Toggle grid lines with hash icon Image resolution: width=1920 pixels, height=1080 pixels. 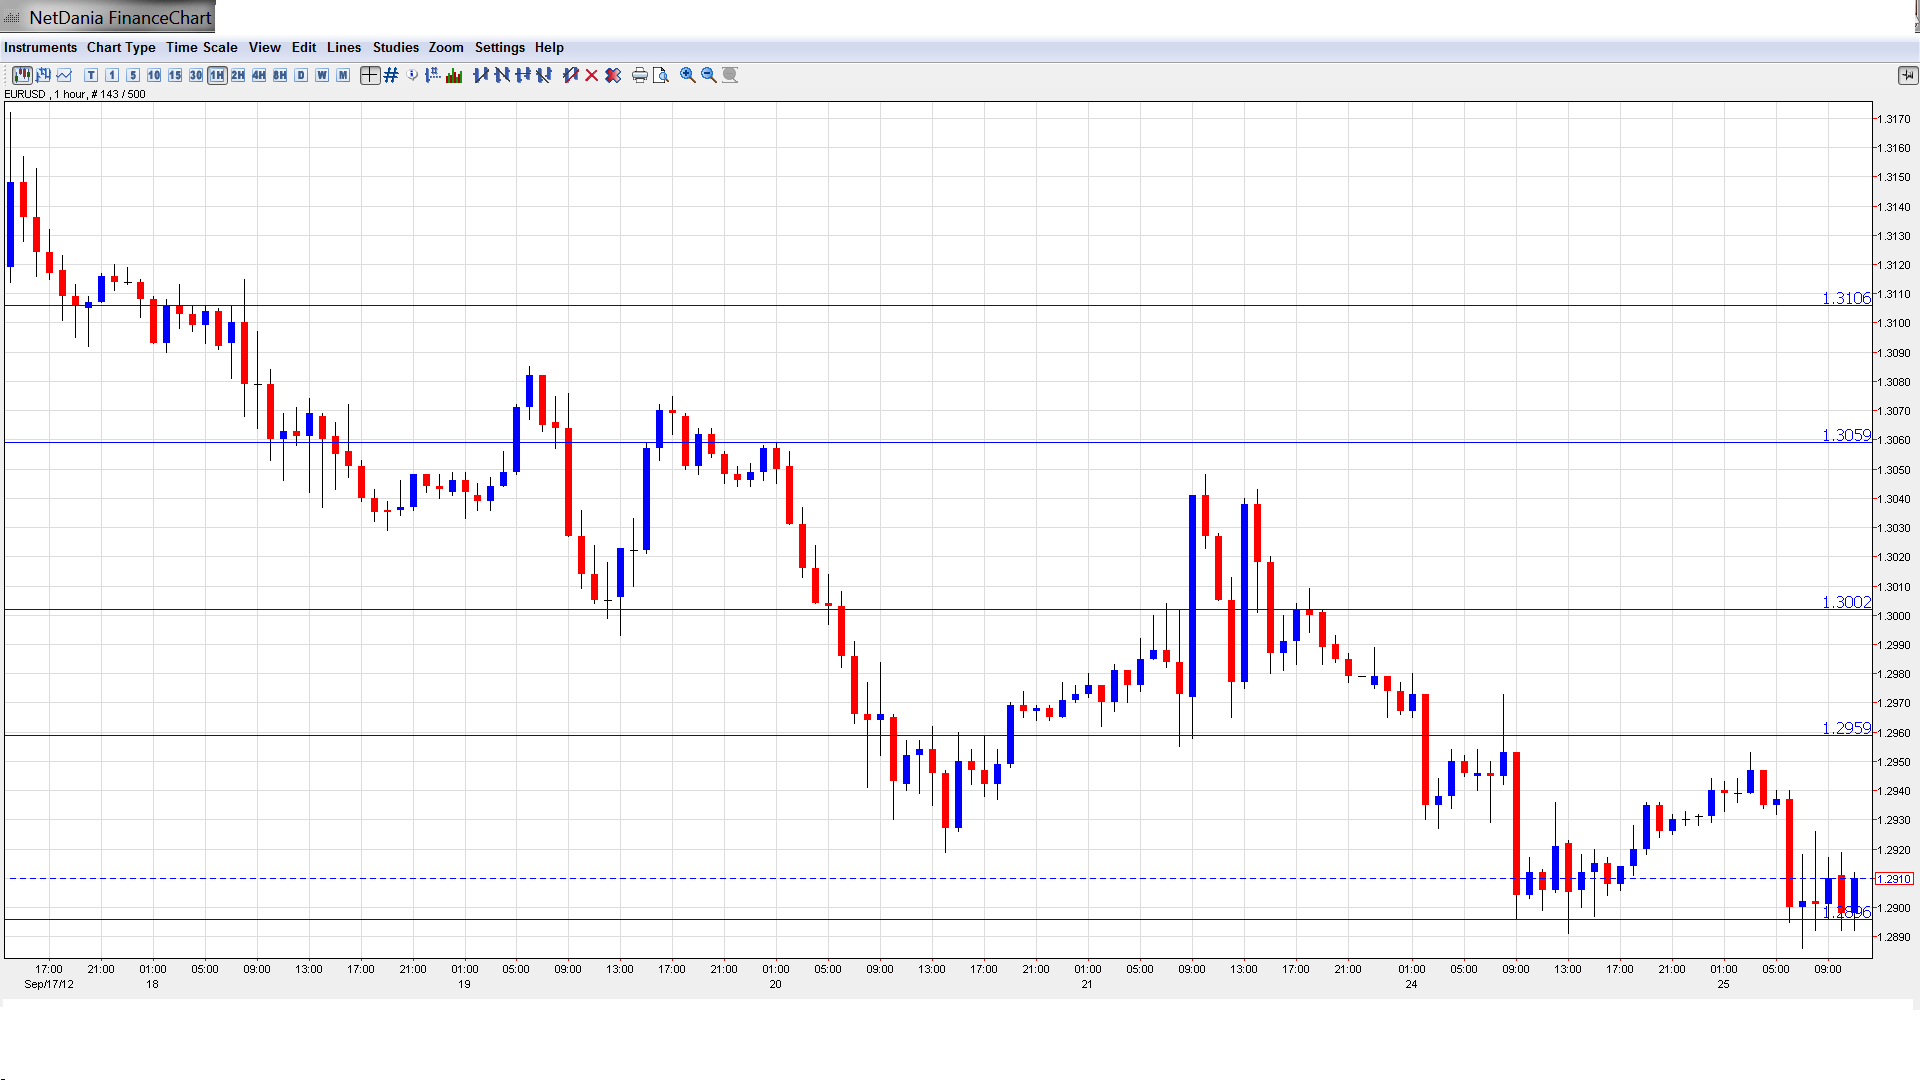pos(391,75)
